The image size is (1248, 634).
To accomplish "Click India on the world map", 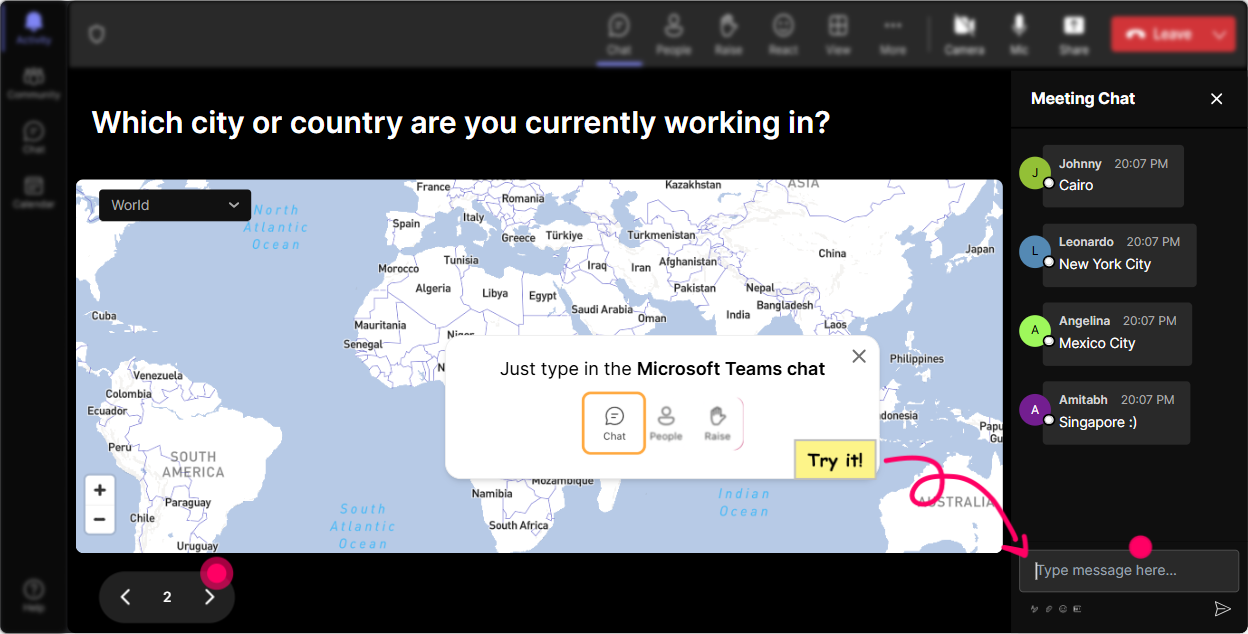I will (x=738, y=314).
